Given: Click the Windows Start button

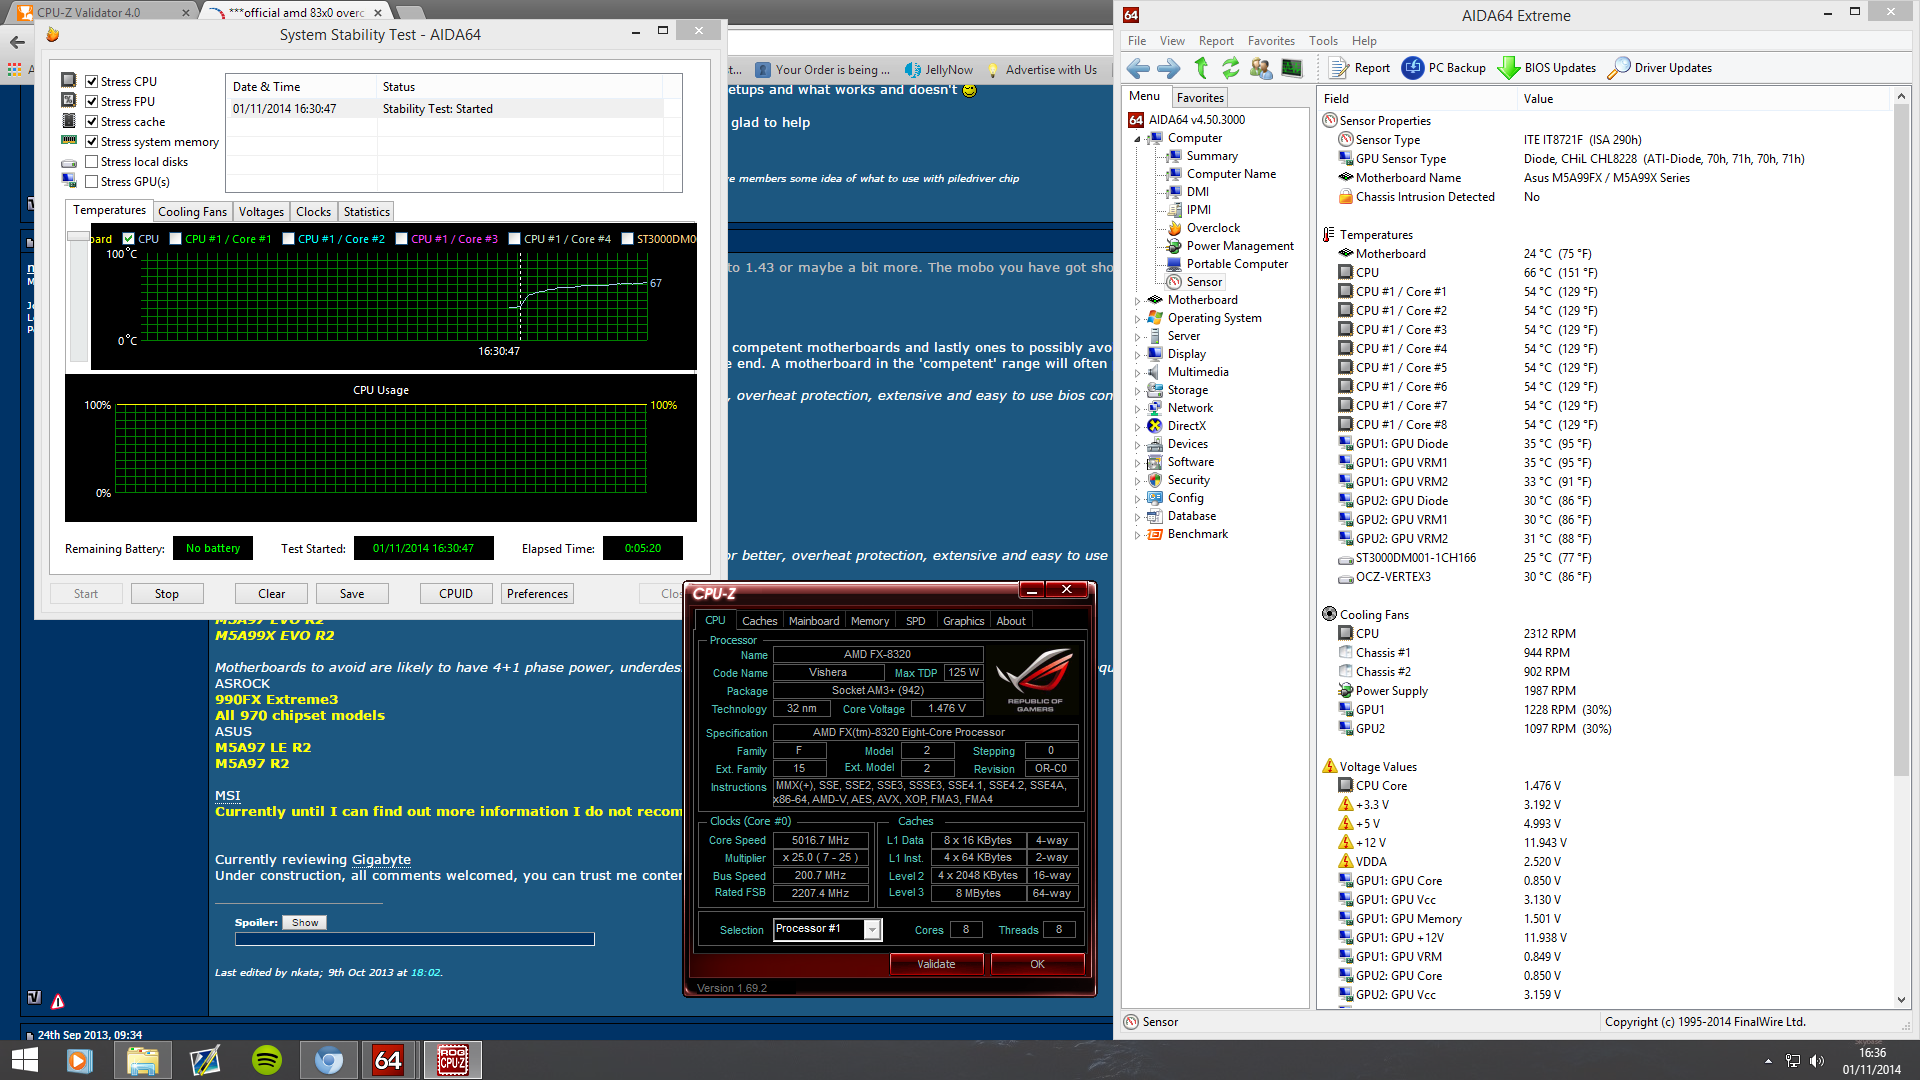Looking at the screenshot, I should tap(24, 1060).
